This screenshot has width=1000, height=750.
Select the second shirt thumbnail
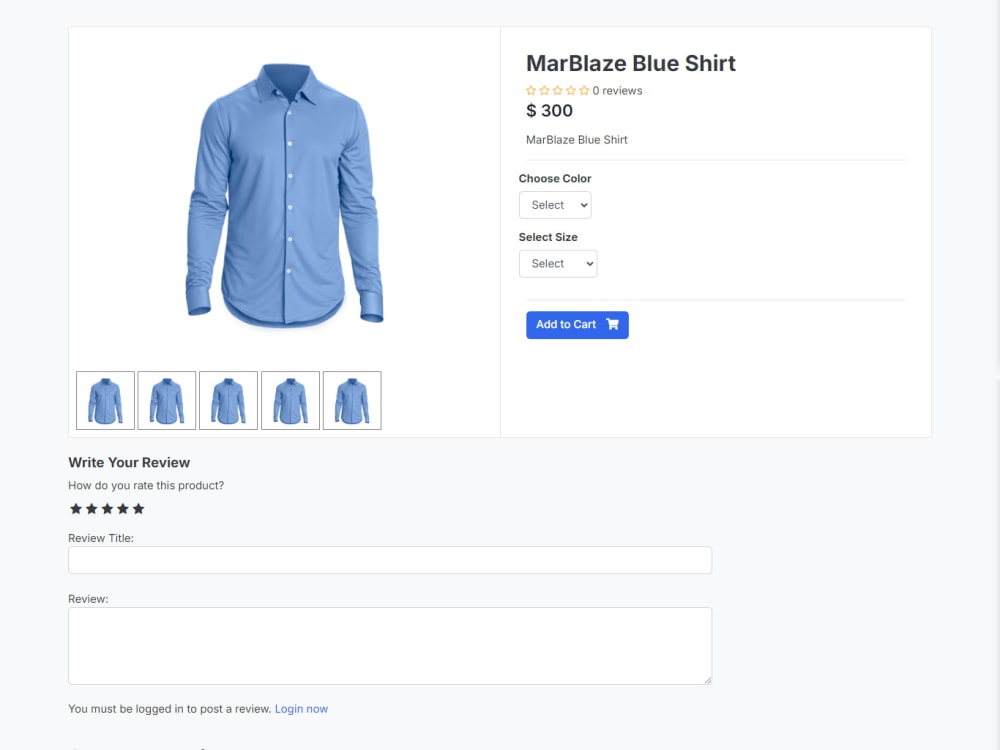(x=166, y=400)
